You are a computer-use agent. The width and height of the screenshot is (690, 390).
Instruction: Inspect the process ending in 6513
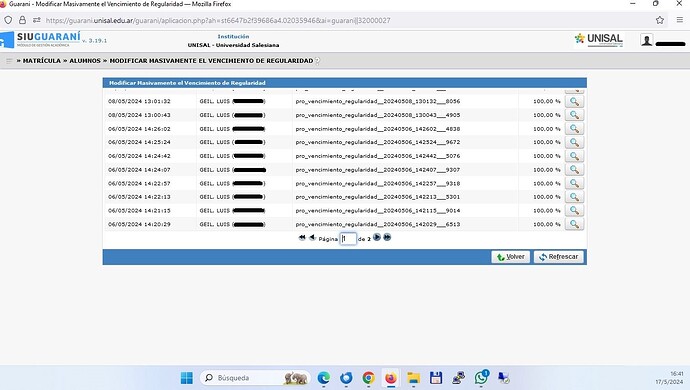574,224
